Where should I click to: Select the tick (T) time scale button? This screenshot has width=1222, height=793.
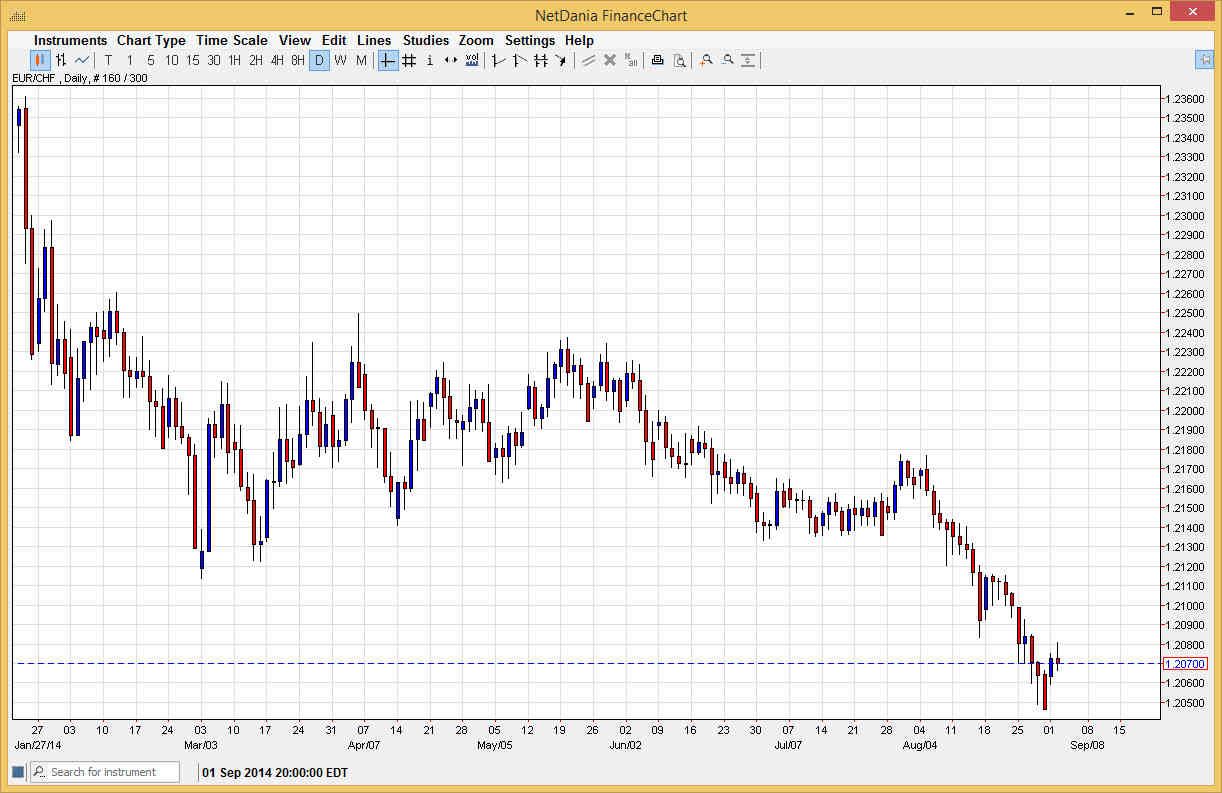coord(109,61)
